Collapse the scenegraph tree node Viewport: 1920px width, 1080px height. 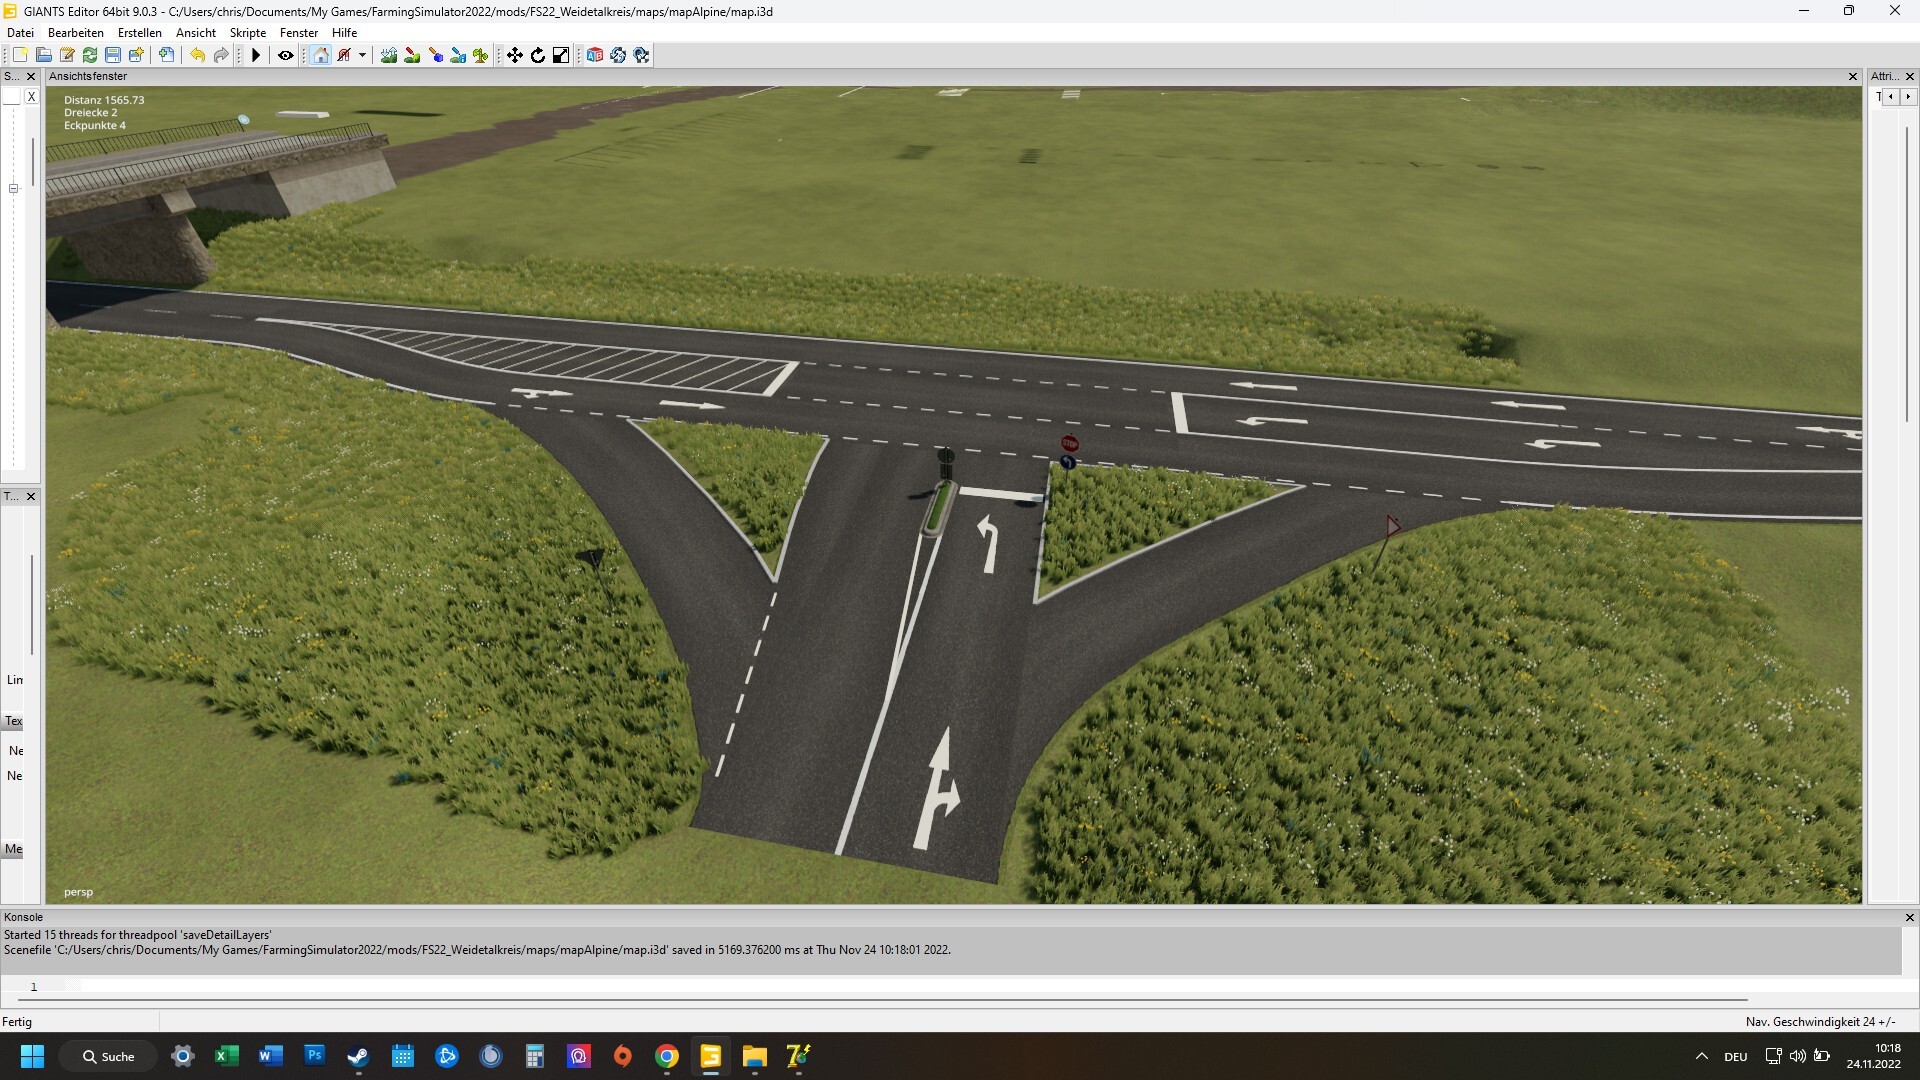(13, 188)
